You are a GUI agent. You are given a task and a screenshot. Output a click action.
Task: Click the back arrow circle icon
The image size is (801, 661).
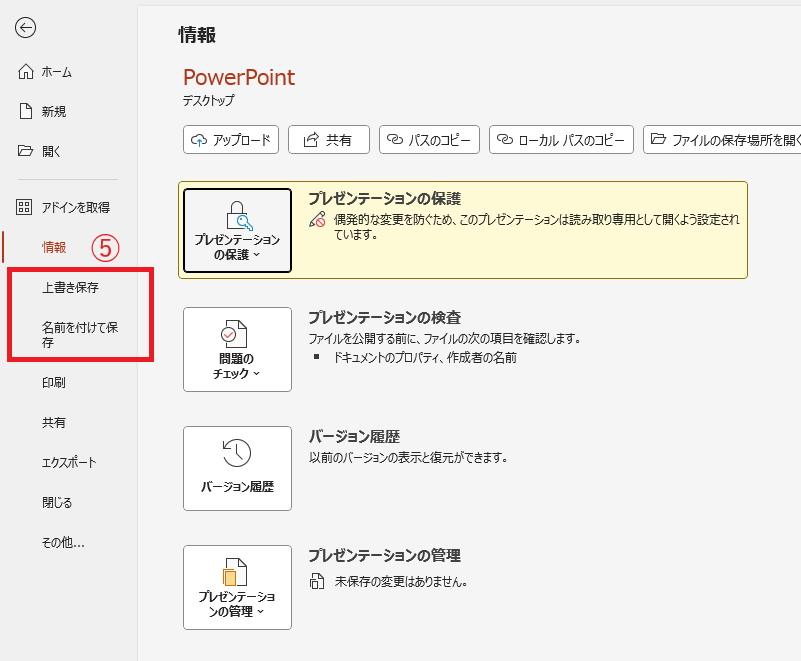tap(25, 28)
